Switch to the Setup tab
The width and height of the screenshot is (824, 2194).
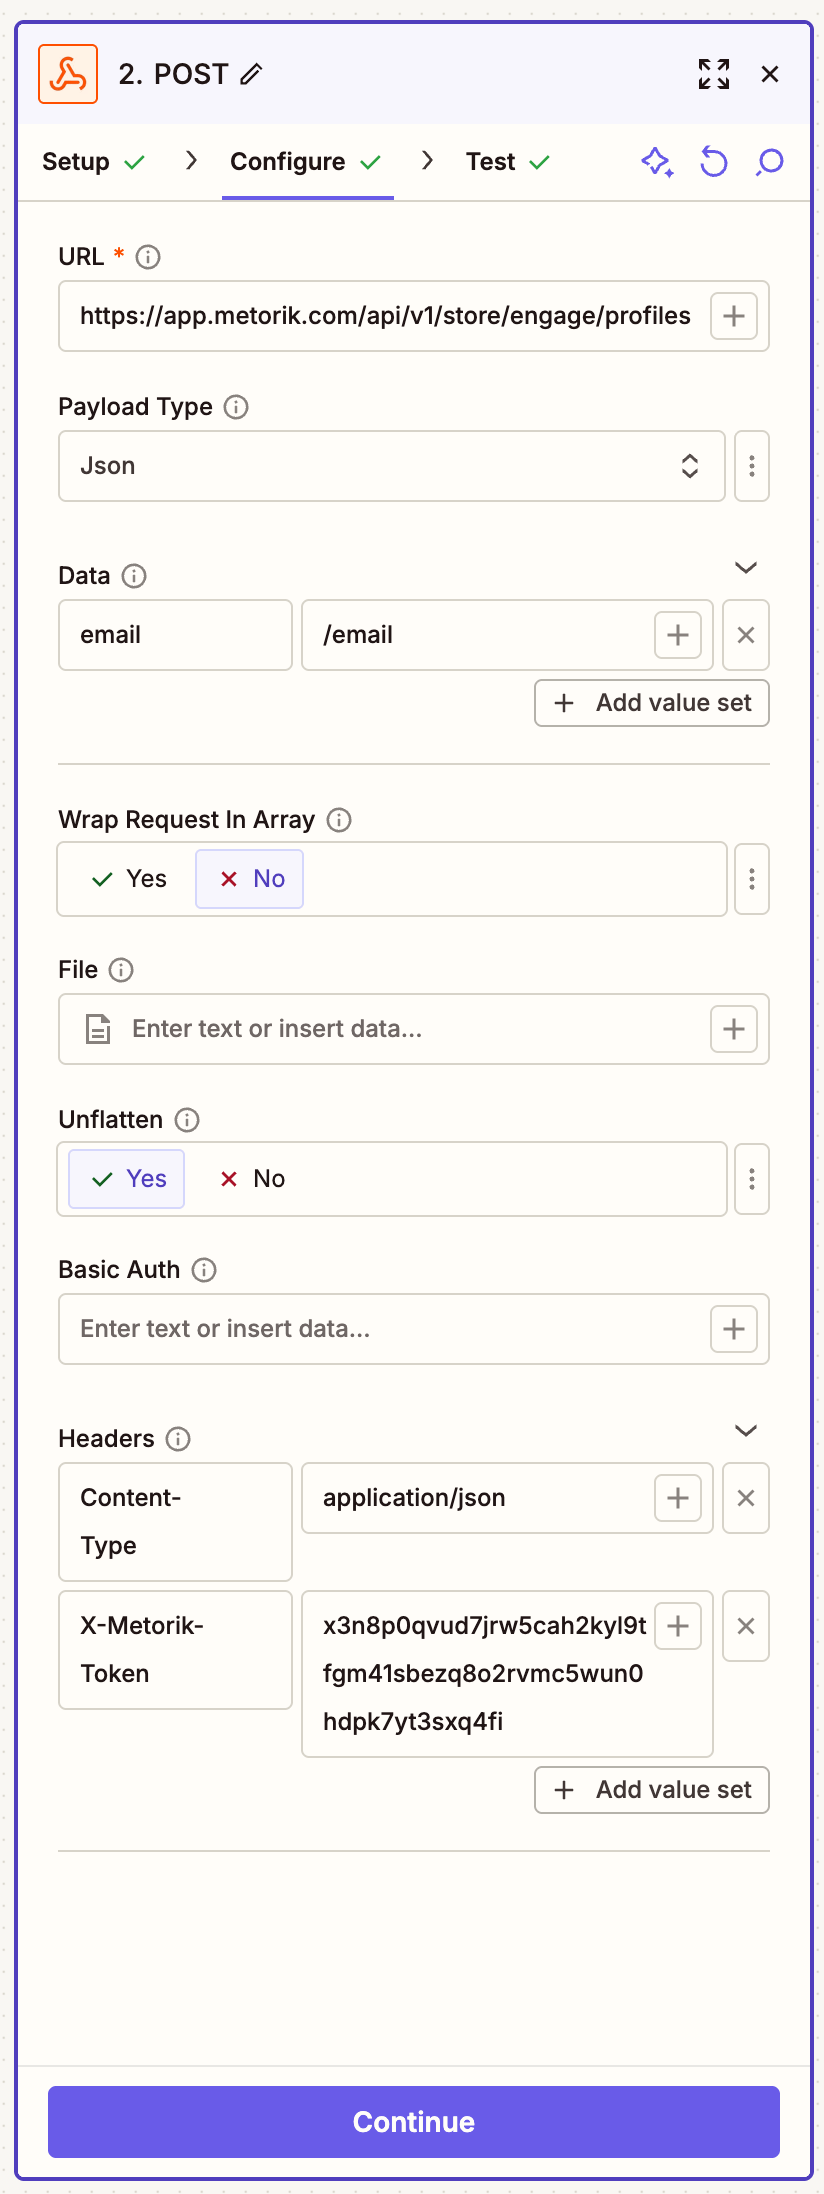92,162
